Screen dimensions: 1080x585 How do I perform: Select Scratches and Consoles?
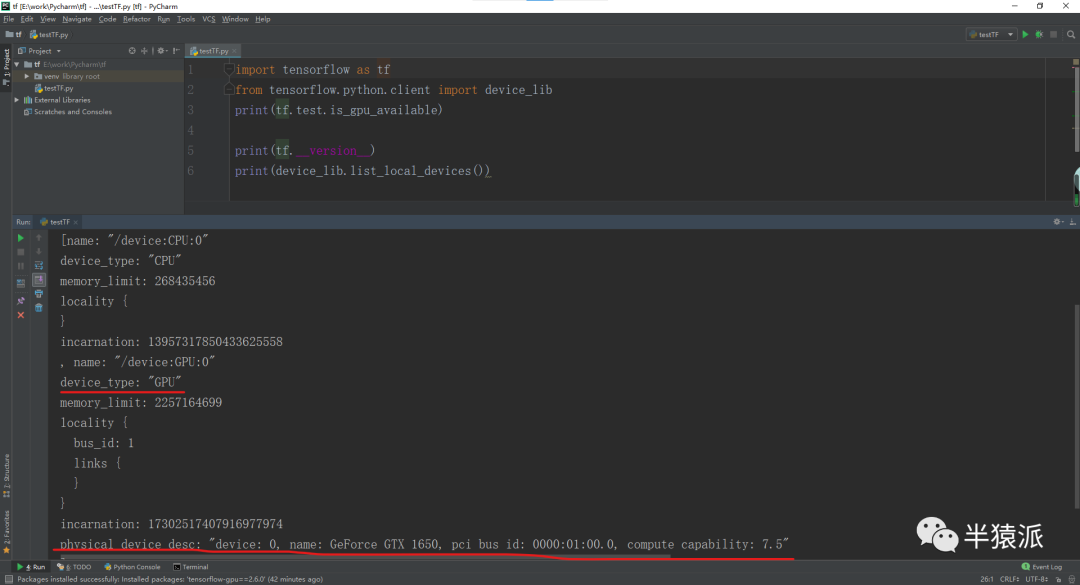coord(68,112)
